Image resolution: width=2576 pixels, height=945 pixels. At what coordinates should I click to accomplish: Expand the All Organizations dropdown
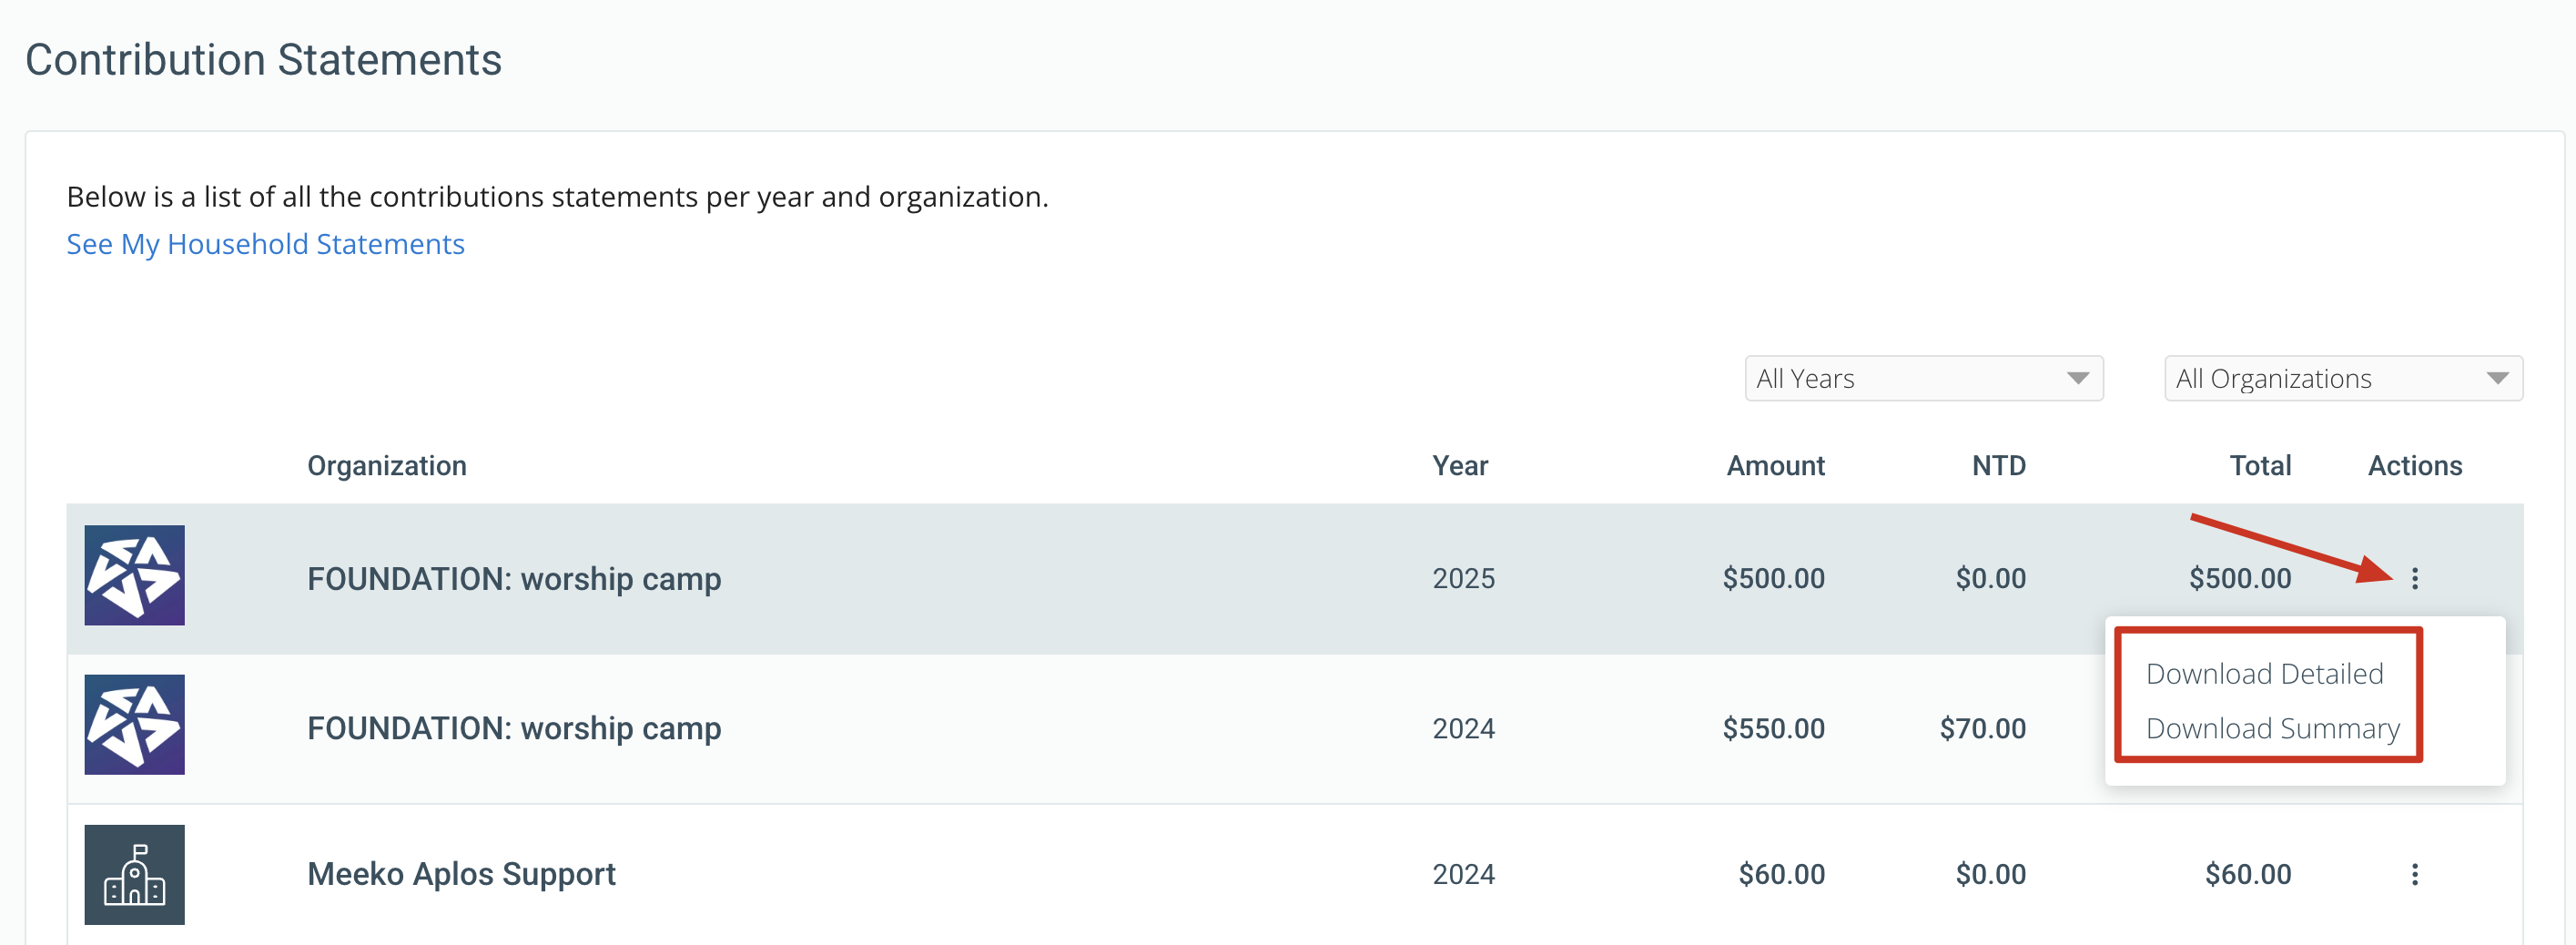tap(2343, 378)
